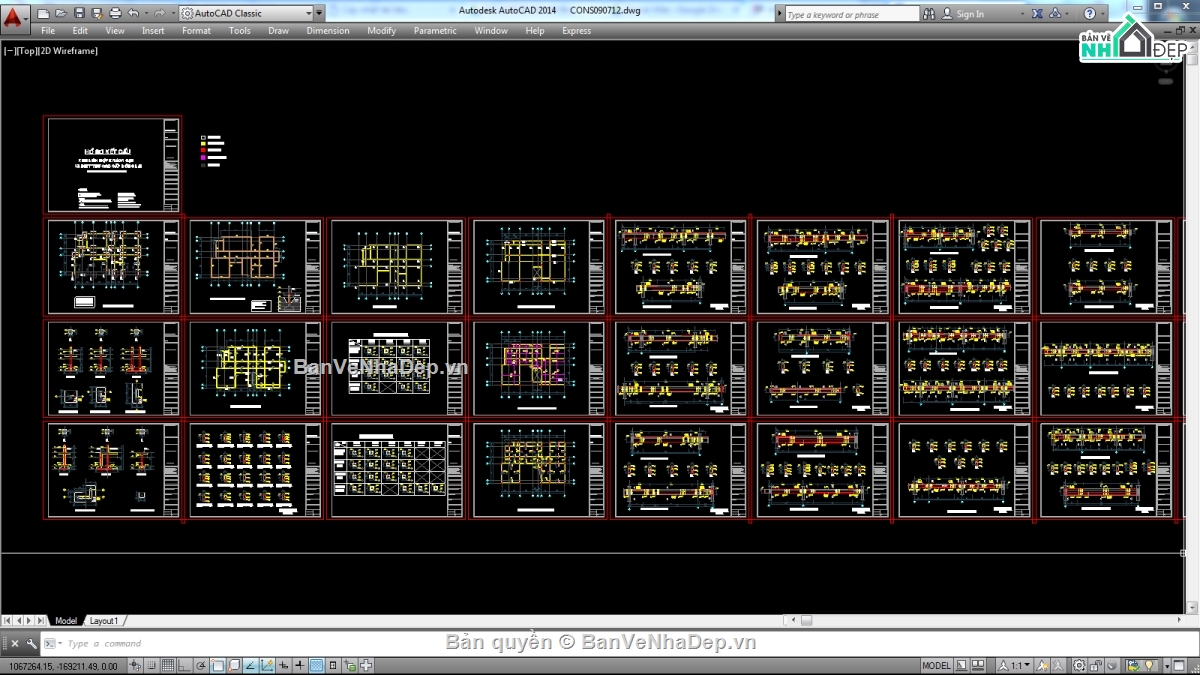The width and height of the screenshot is (1200, 675).
Task: Redo the last undone action
Action: [160, 13]
